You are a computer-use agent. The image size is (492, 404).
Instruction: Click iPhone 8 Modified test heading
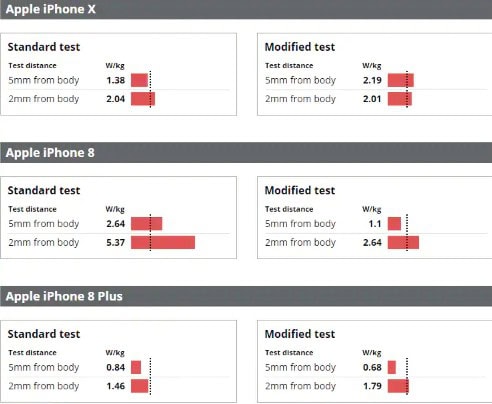(x=300, y=190)
